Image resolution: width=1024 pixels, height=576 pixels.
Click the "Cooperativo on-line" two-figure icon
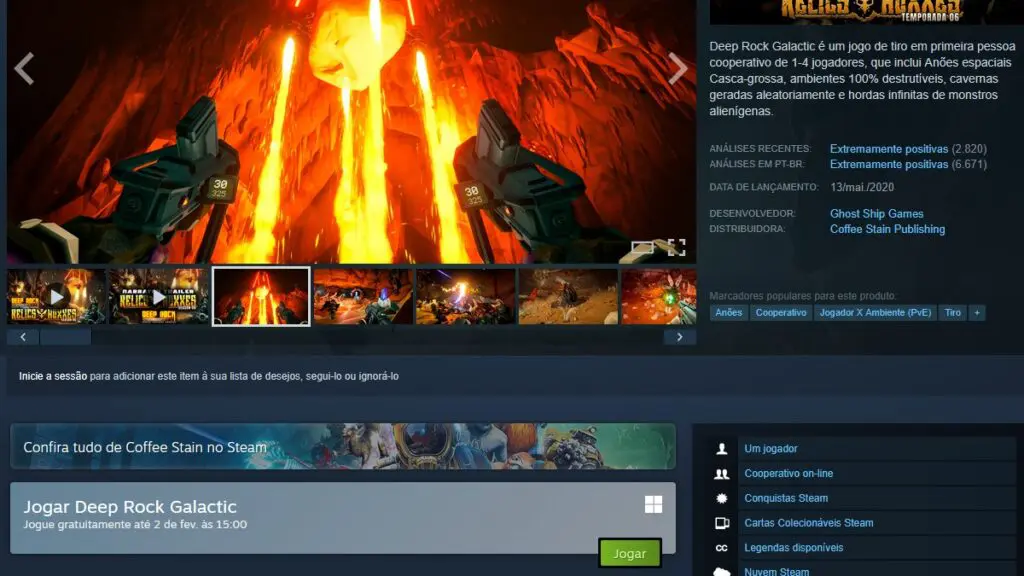pos(722,473)
